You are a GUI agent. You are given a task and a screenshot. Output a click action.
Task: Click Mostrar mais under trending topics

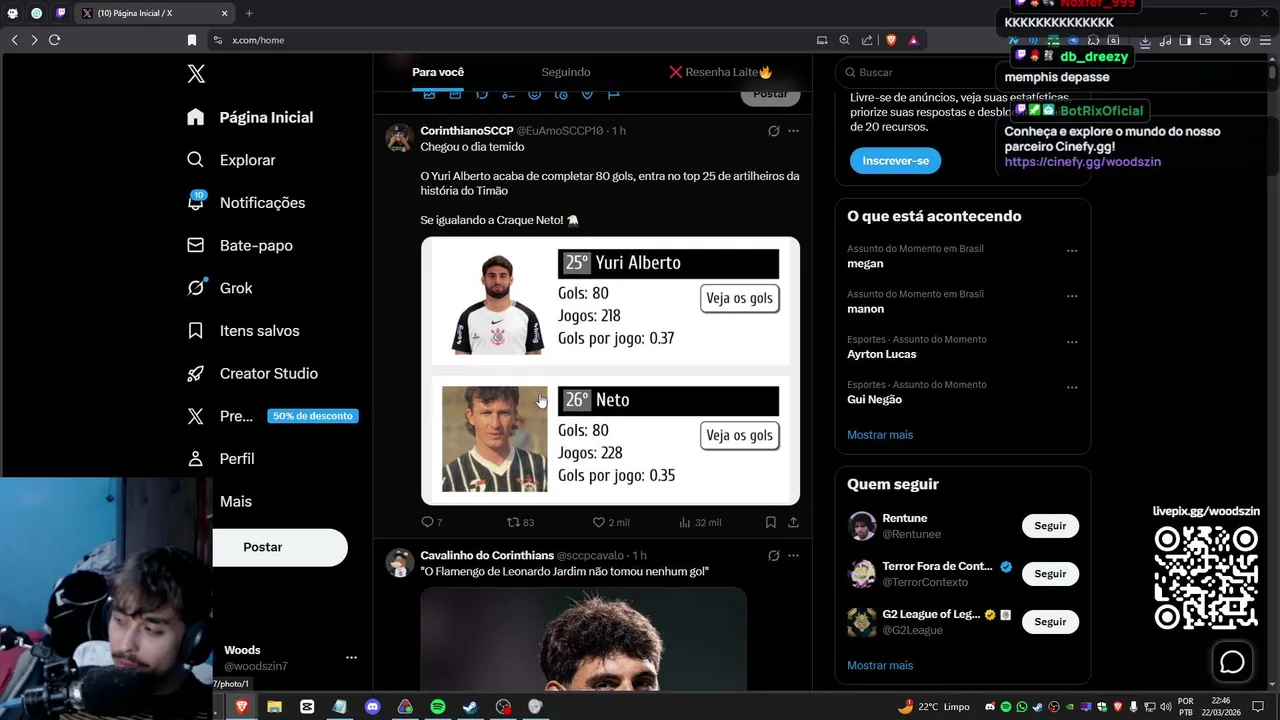click(x=880, y=435)
